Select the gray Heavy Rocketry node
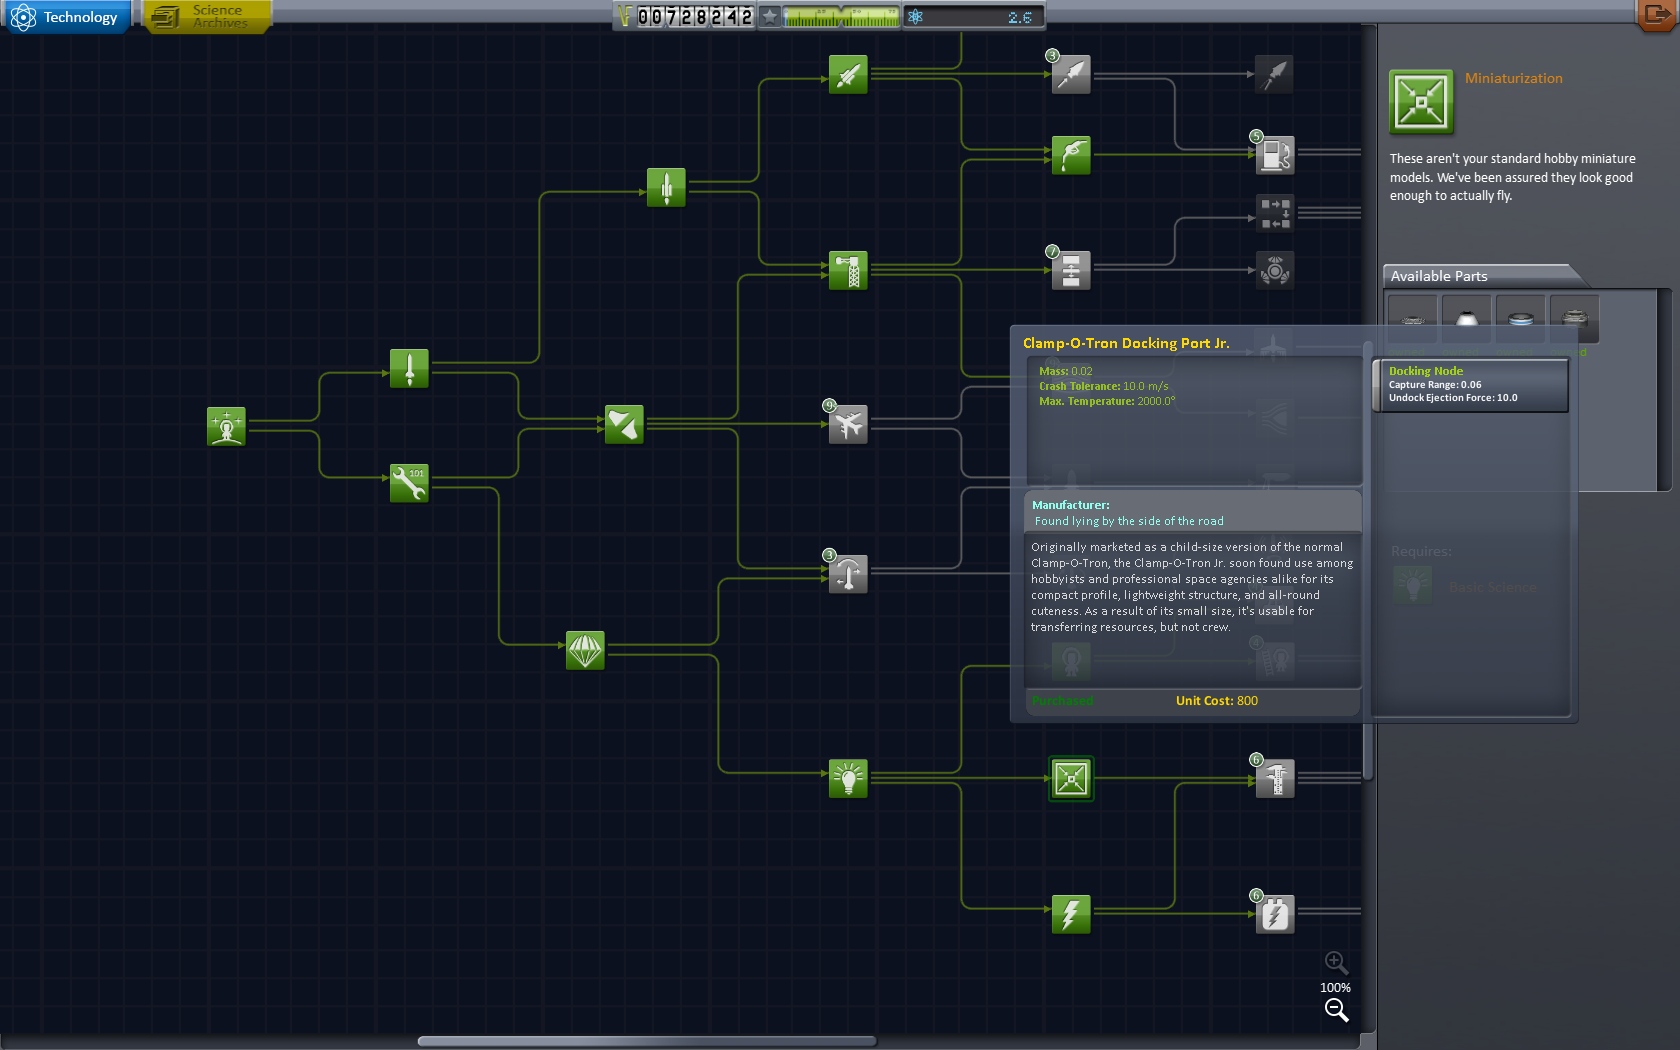Image resolution: width=1680 pixels, height=1050 pixels. coord(1071,74)
